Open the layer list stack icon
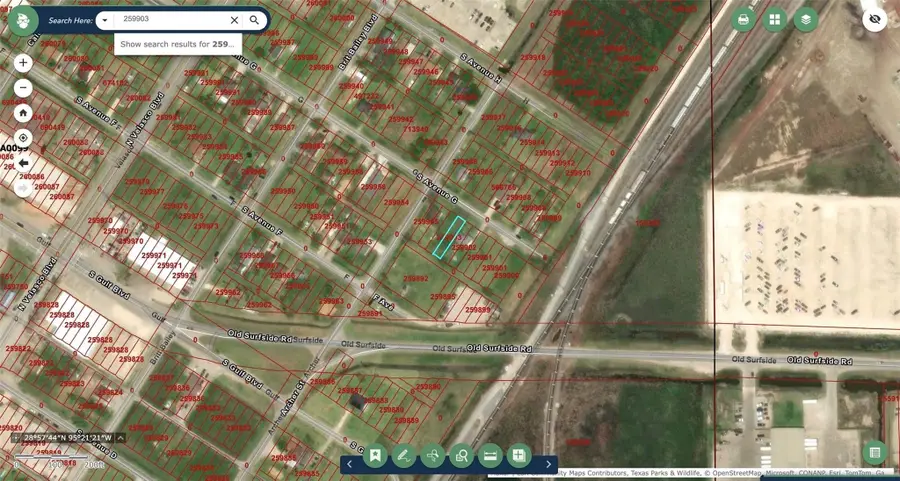 point(806,20)
